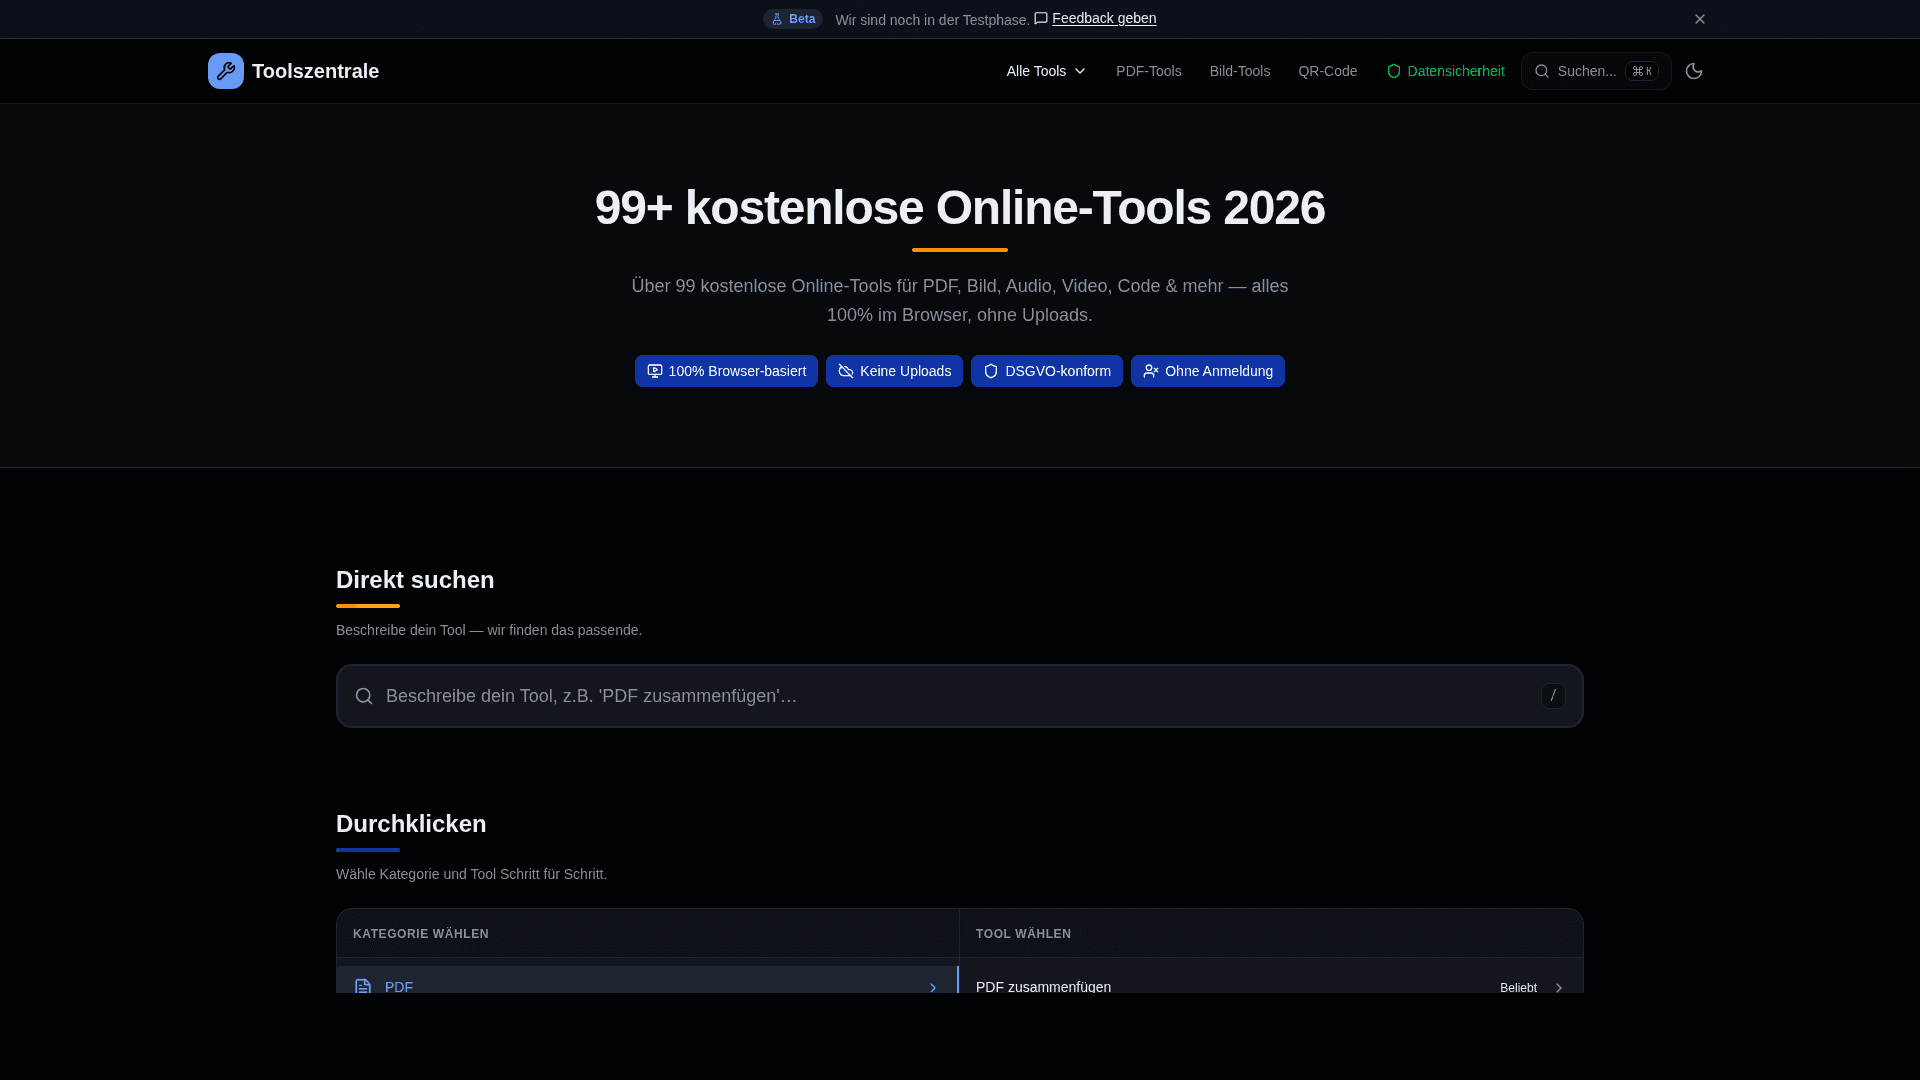
Task: Click the 100% Browser-basiert badge
Action: [x=726, y=371]
